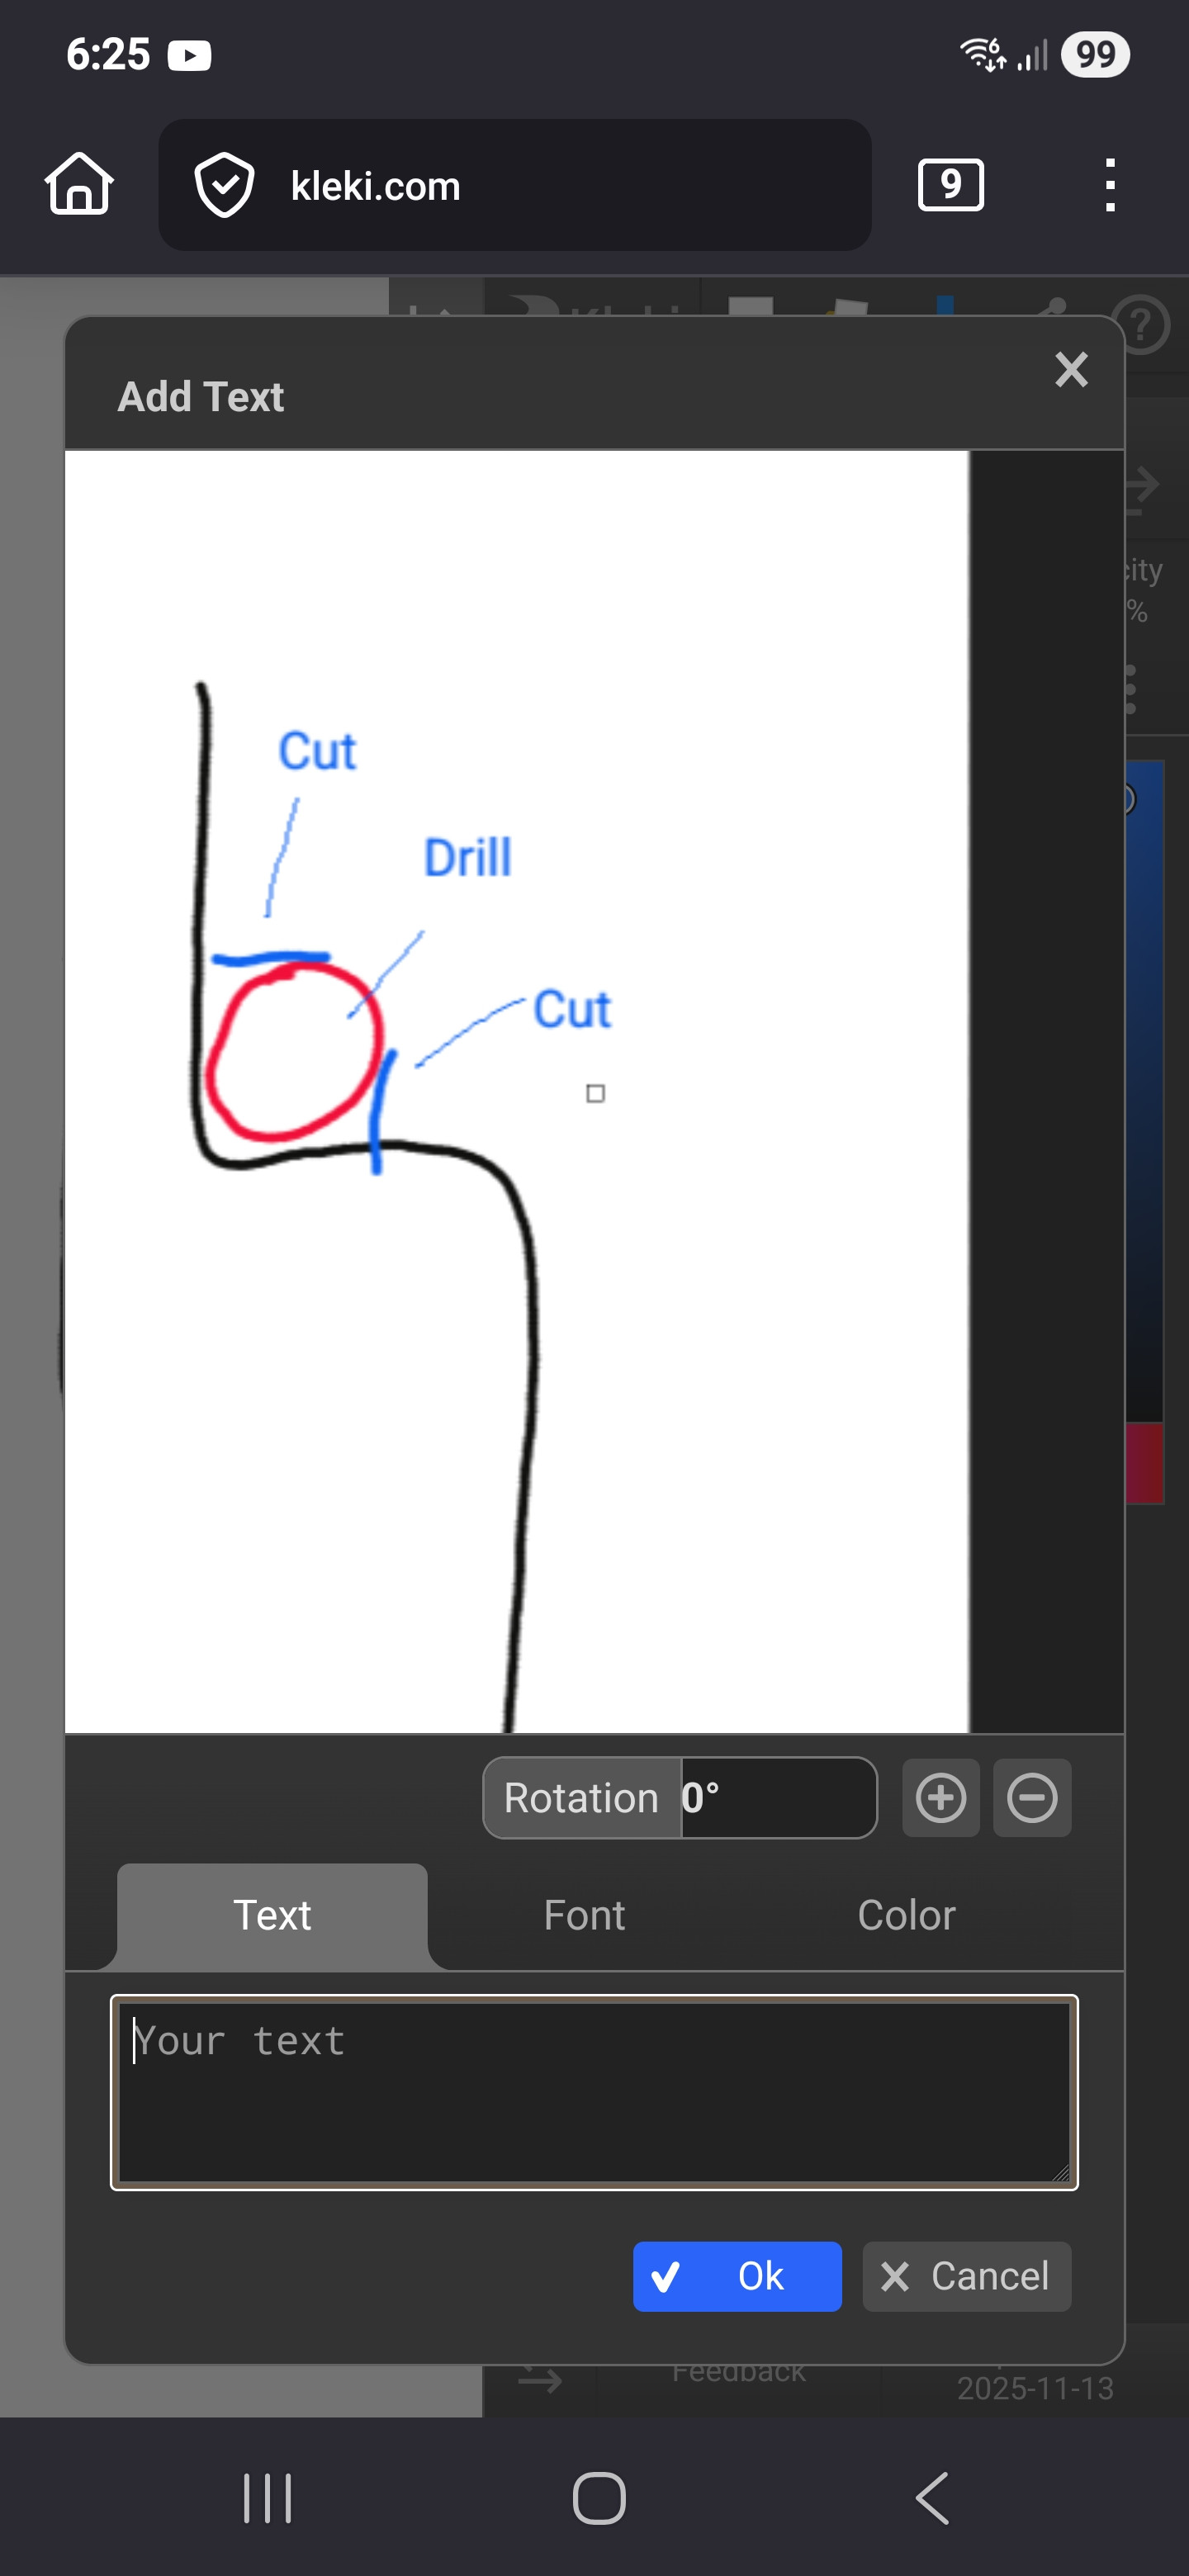Tap the browser home icon
Screen dimensions: 1189x2576
[79, 184]
